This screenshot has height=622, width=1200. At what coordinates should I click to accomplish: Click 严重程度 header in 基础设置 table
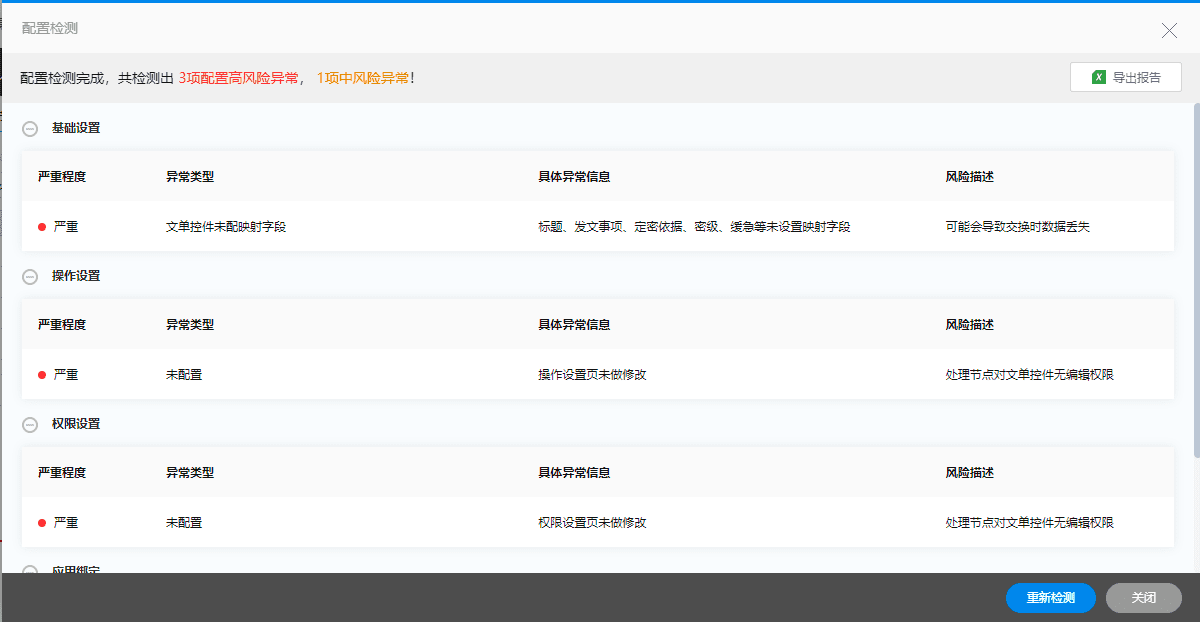pos(62,177)
